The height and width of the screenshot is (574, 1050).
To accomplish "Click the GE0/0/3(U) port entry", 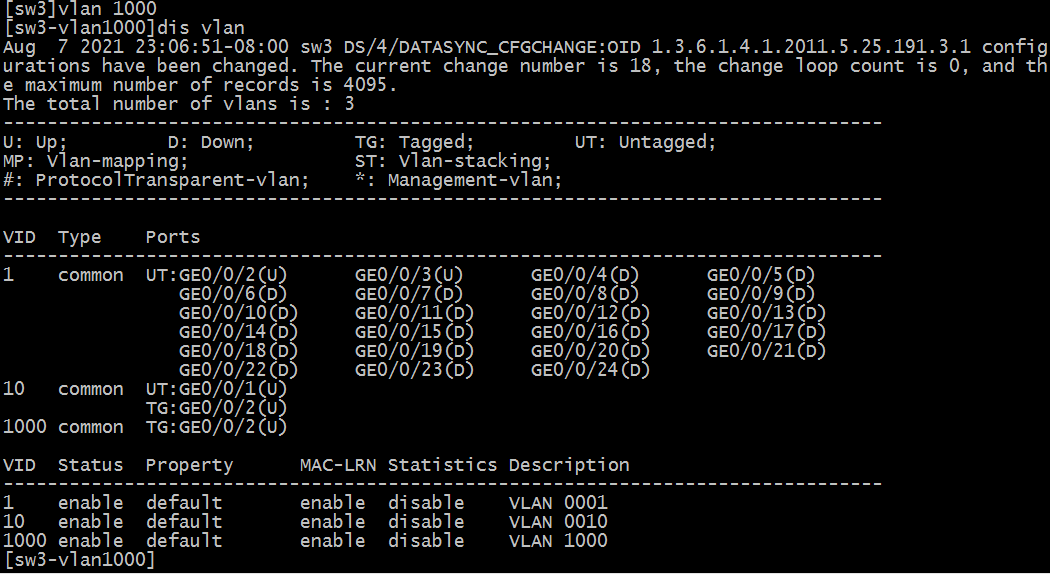I will click(409, 275).
